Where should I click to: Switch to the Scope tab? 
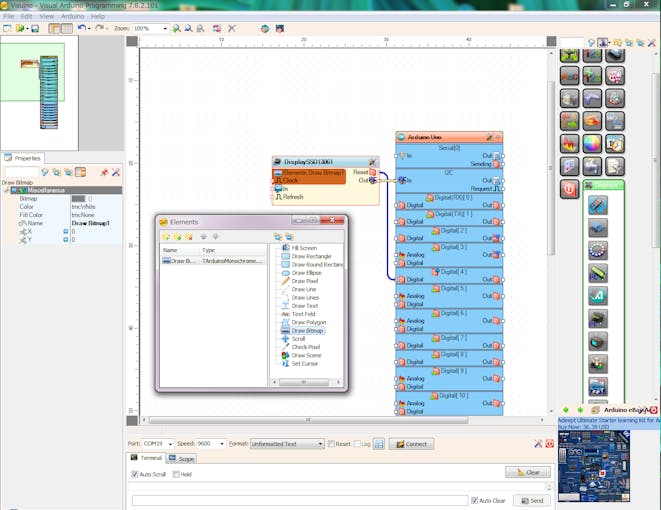click(182, 459)
